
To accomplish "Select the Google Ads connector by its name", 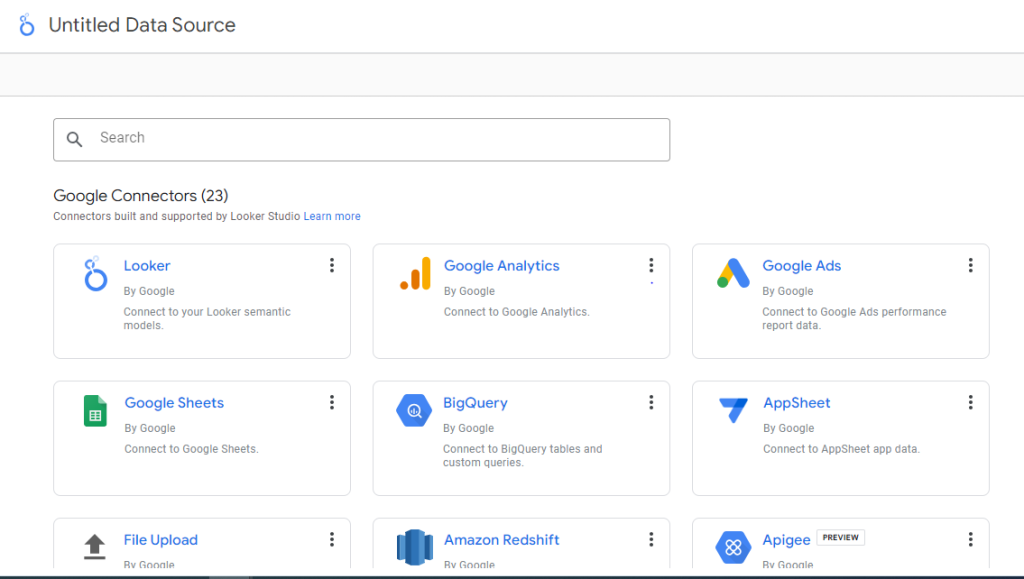I will [x=802, y=265].
